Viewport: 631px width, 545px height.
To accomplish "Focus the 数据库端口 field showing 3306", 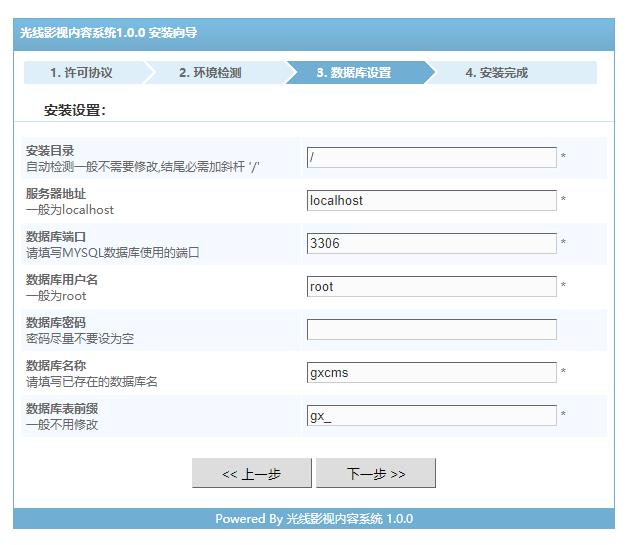I will point(431,244).
